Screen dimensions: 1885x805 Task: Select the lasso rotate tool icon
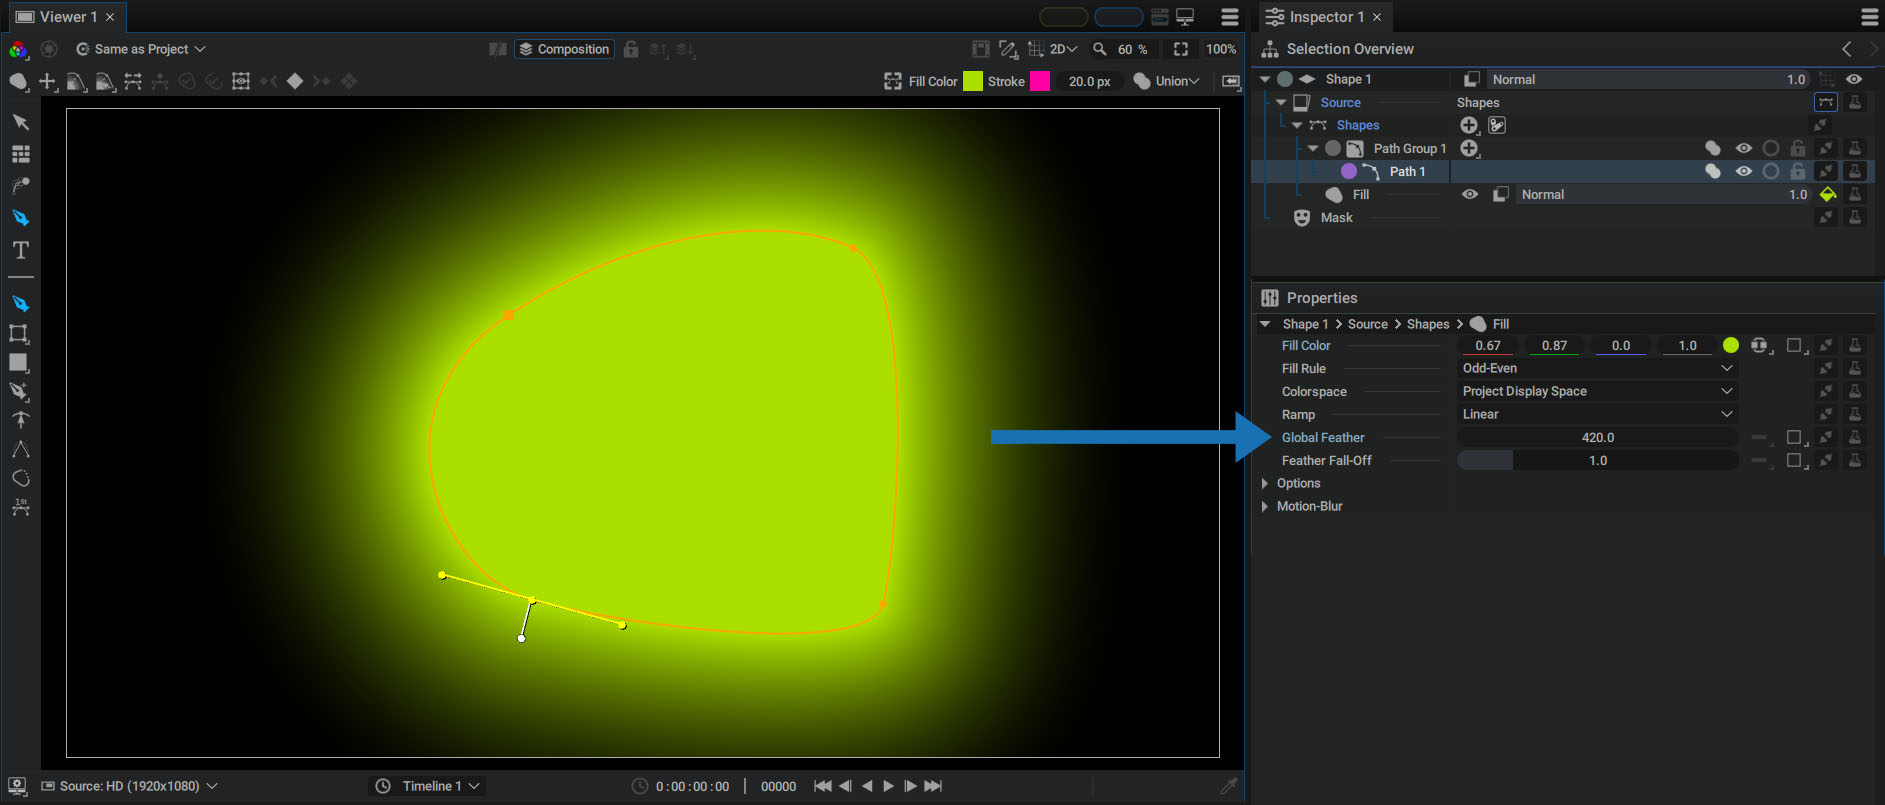click(20, 478)
